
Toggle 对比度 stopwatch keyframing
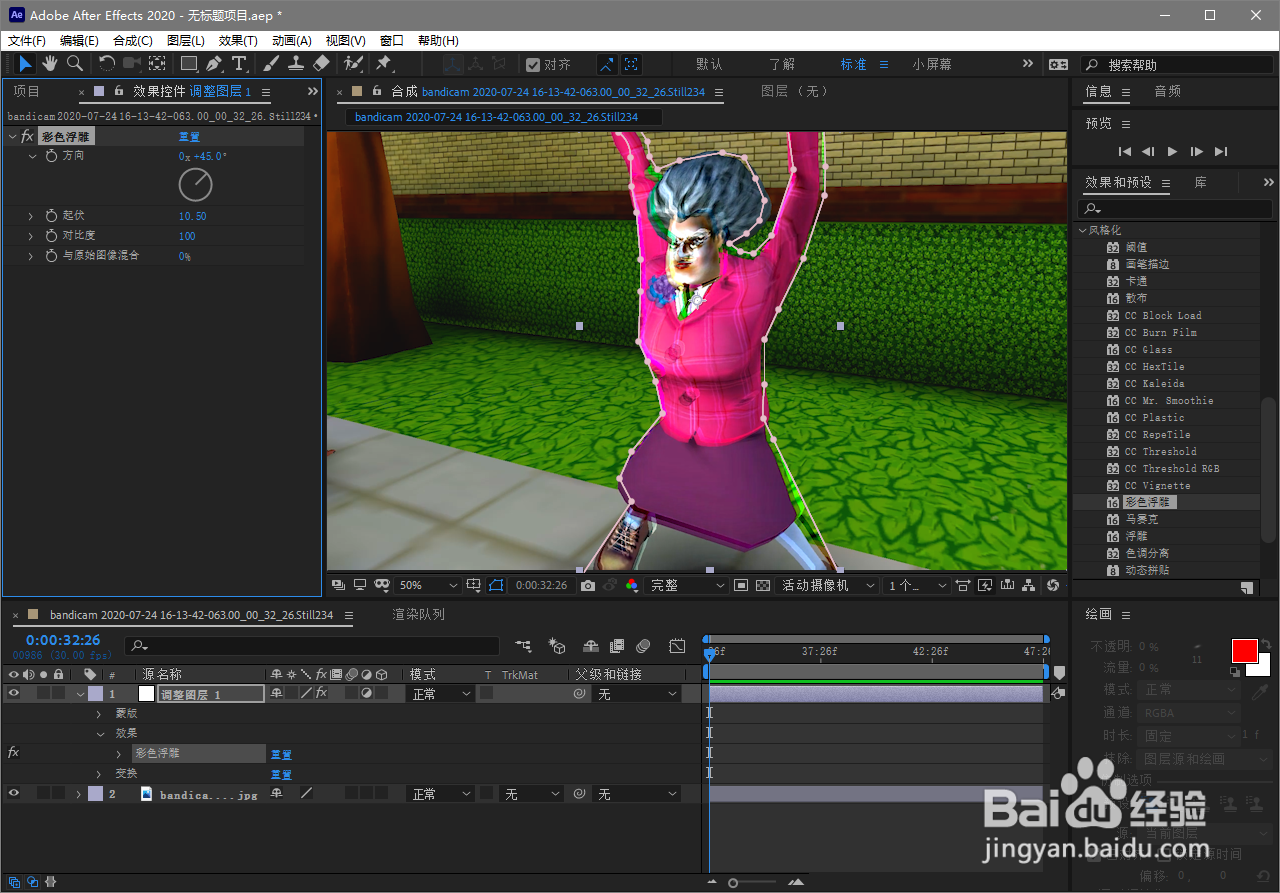tap(52, 236)
